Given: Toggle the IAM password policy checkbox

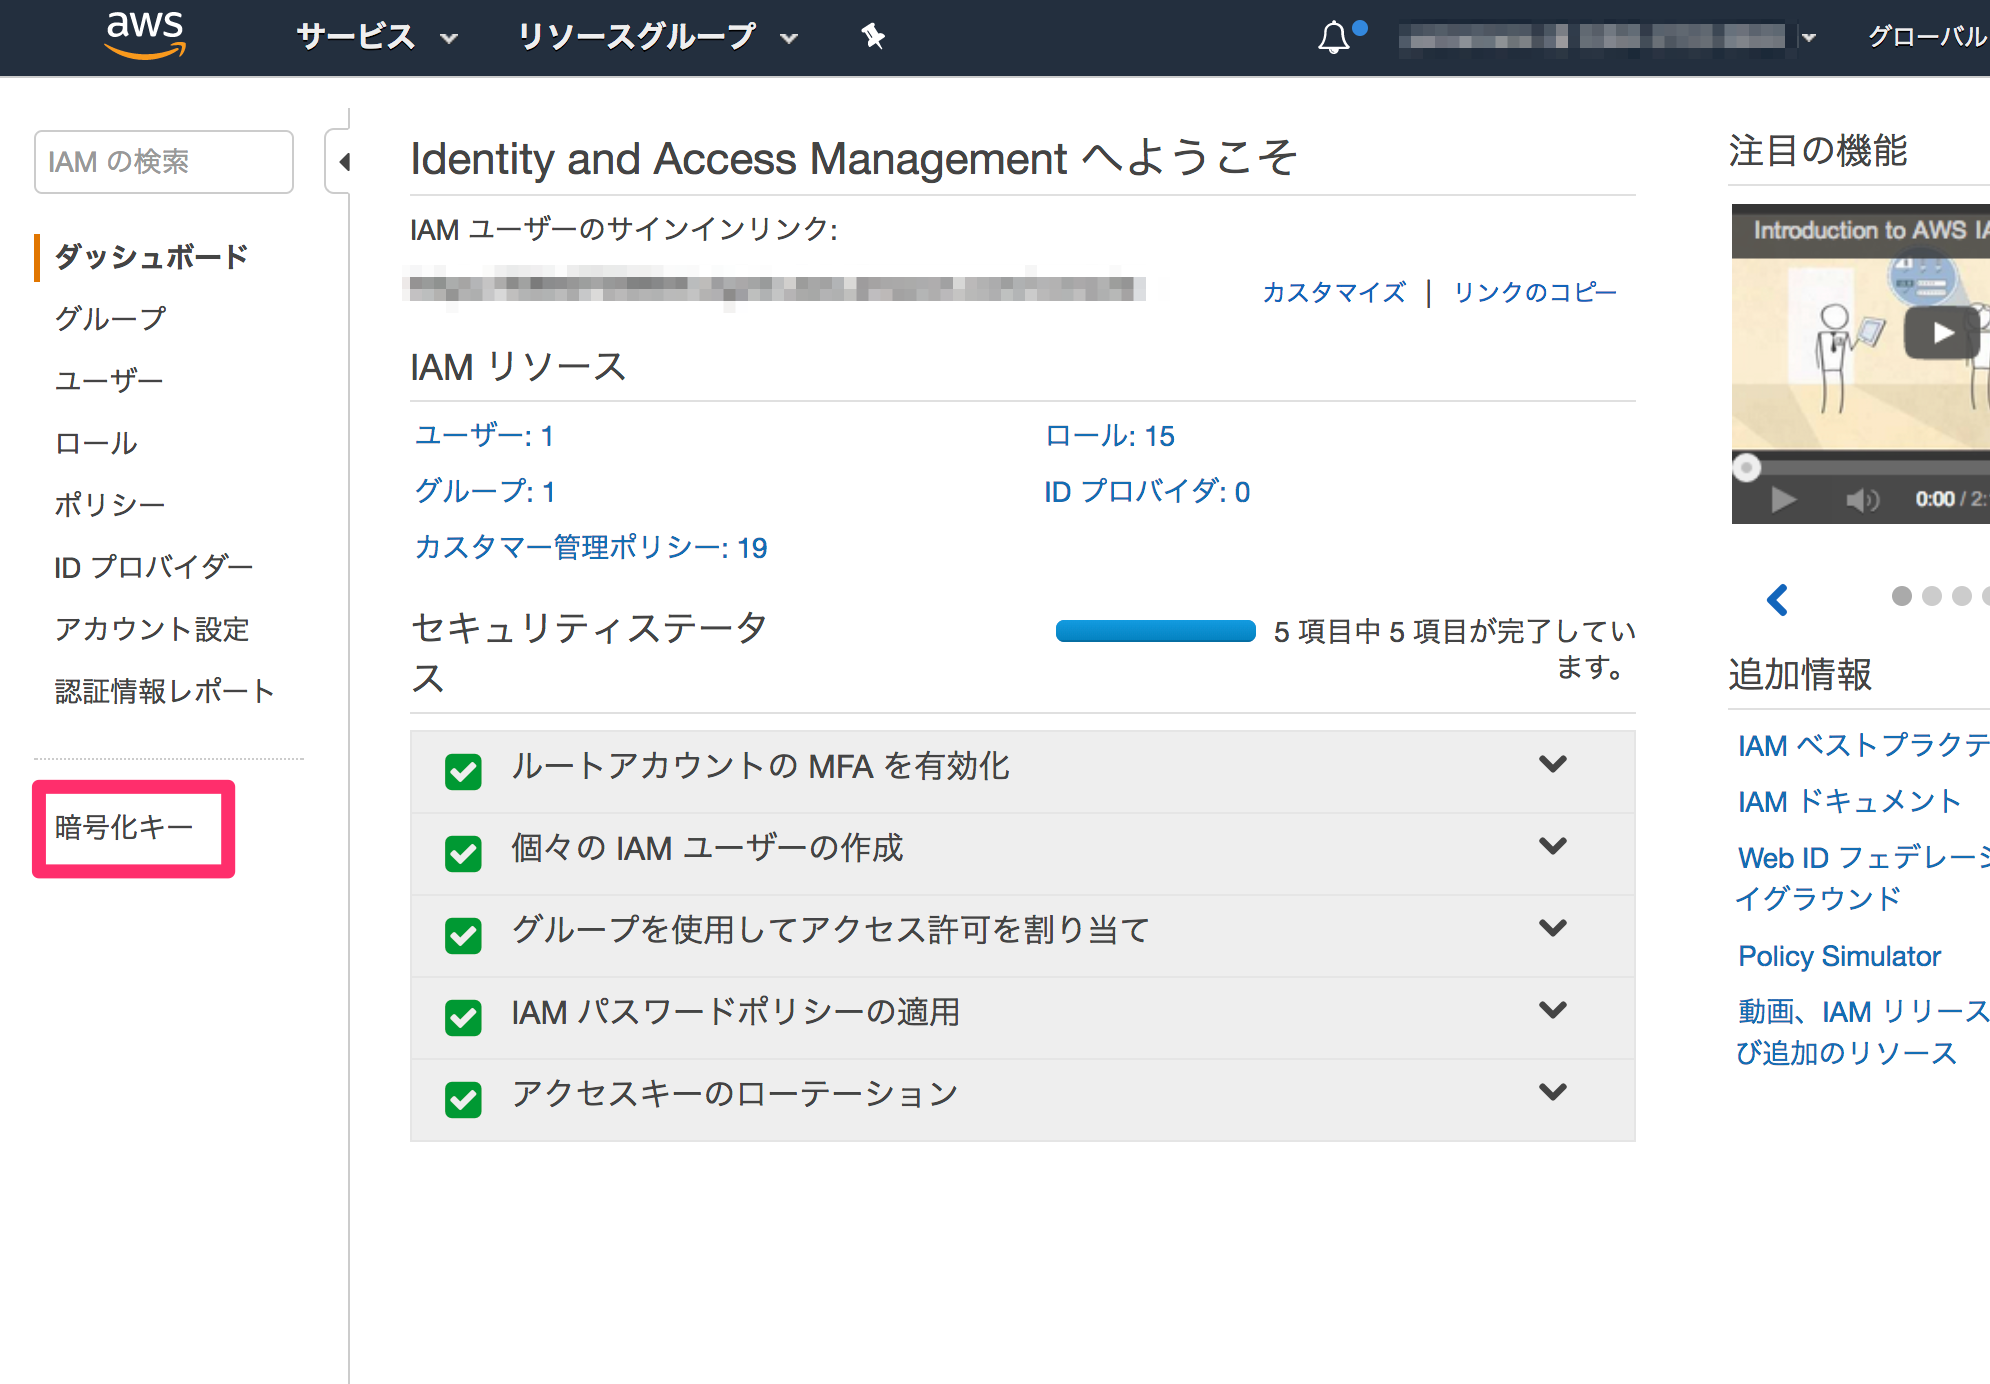Looking at the screenshot, I should 463,1017.
